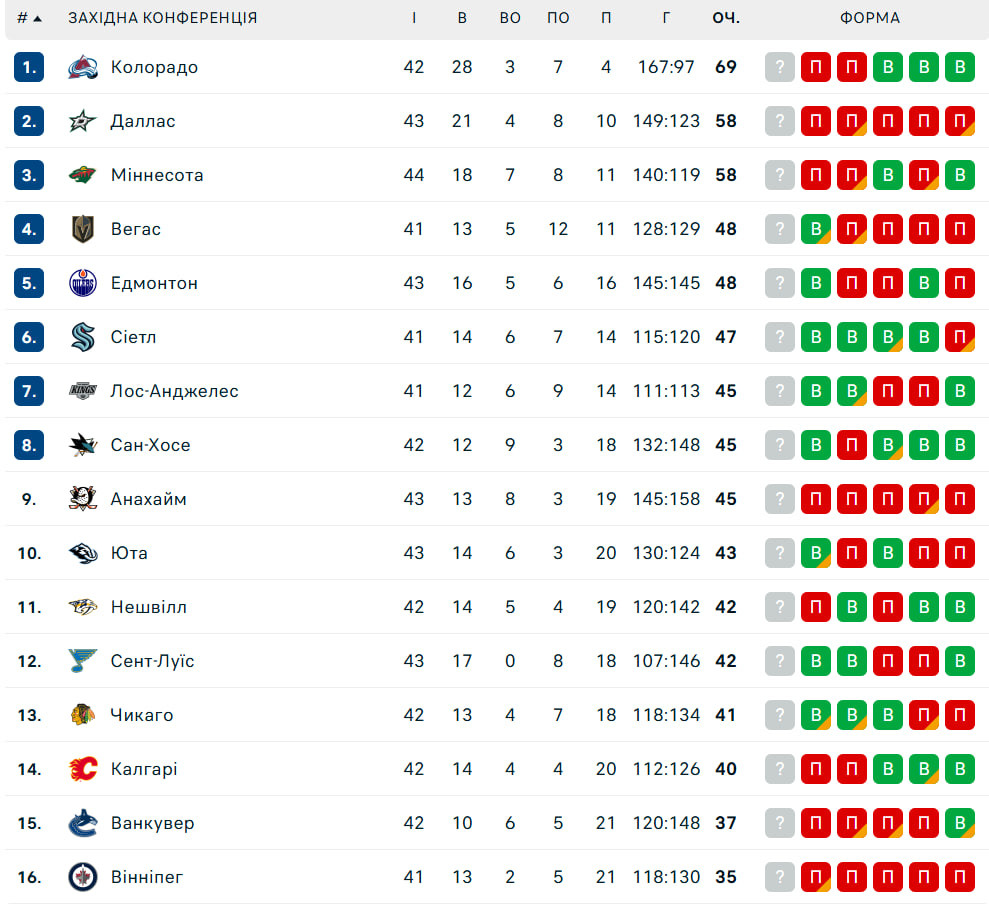Screen dimensions: 989x906
Task: Sort standings by the ОЧ. points column
Action: 726,18
